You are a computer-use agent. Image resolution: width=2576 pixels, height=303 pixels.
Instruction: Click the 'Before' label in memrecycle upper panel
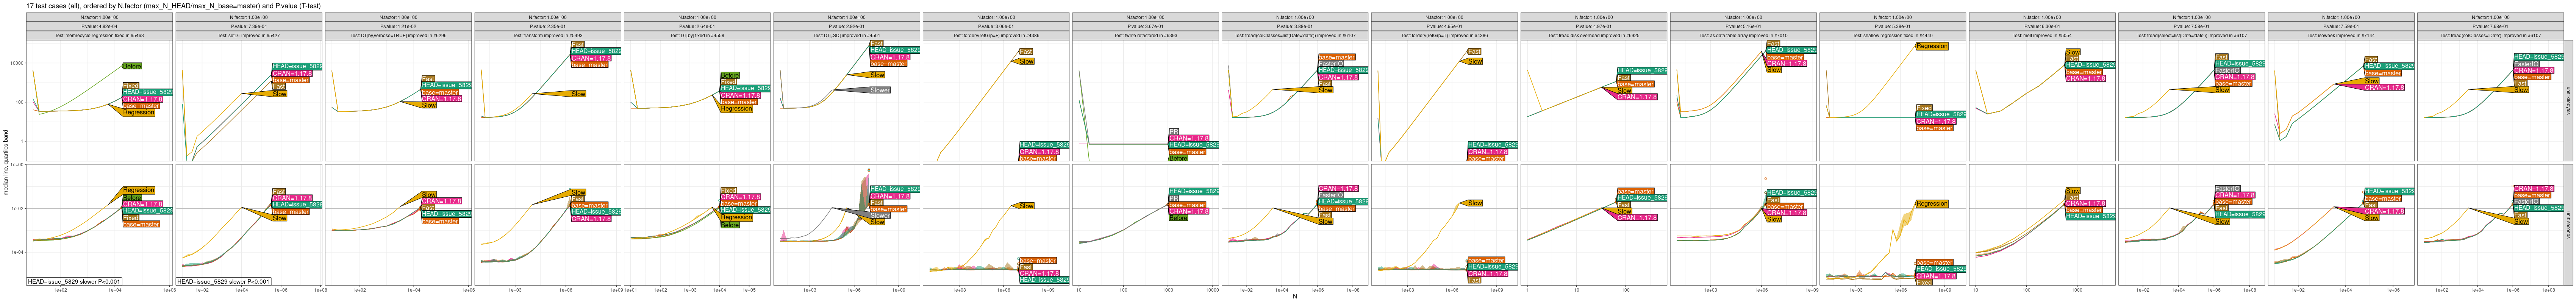pos(132,66)
